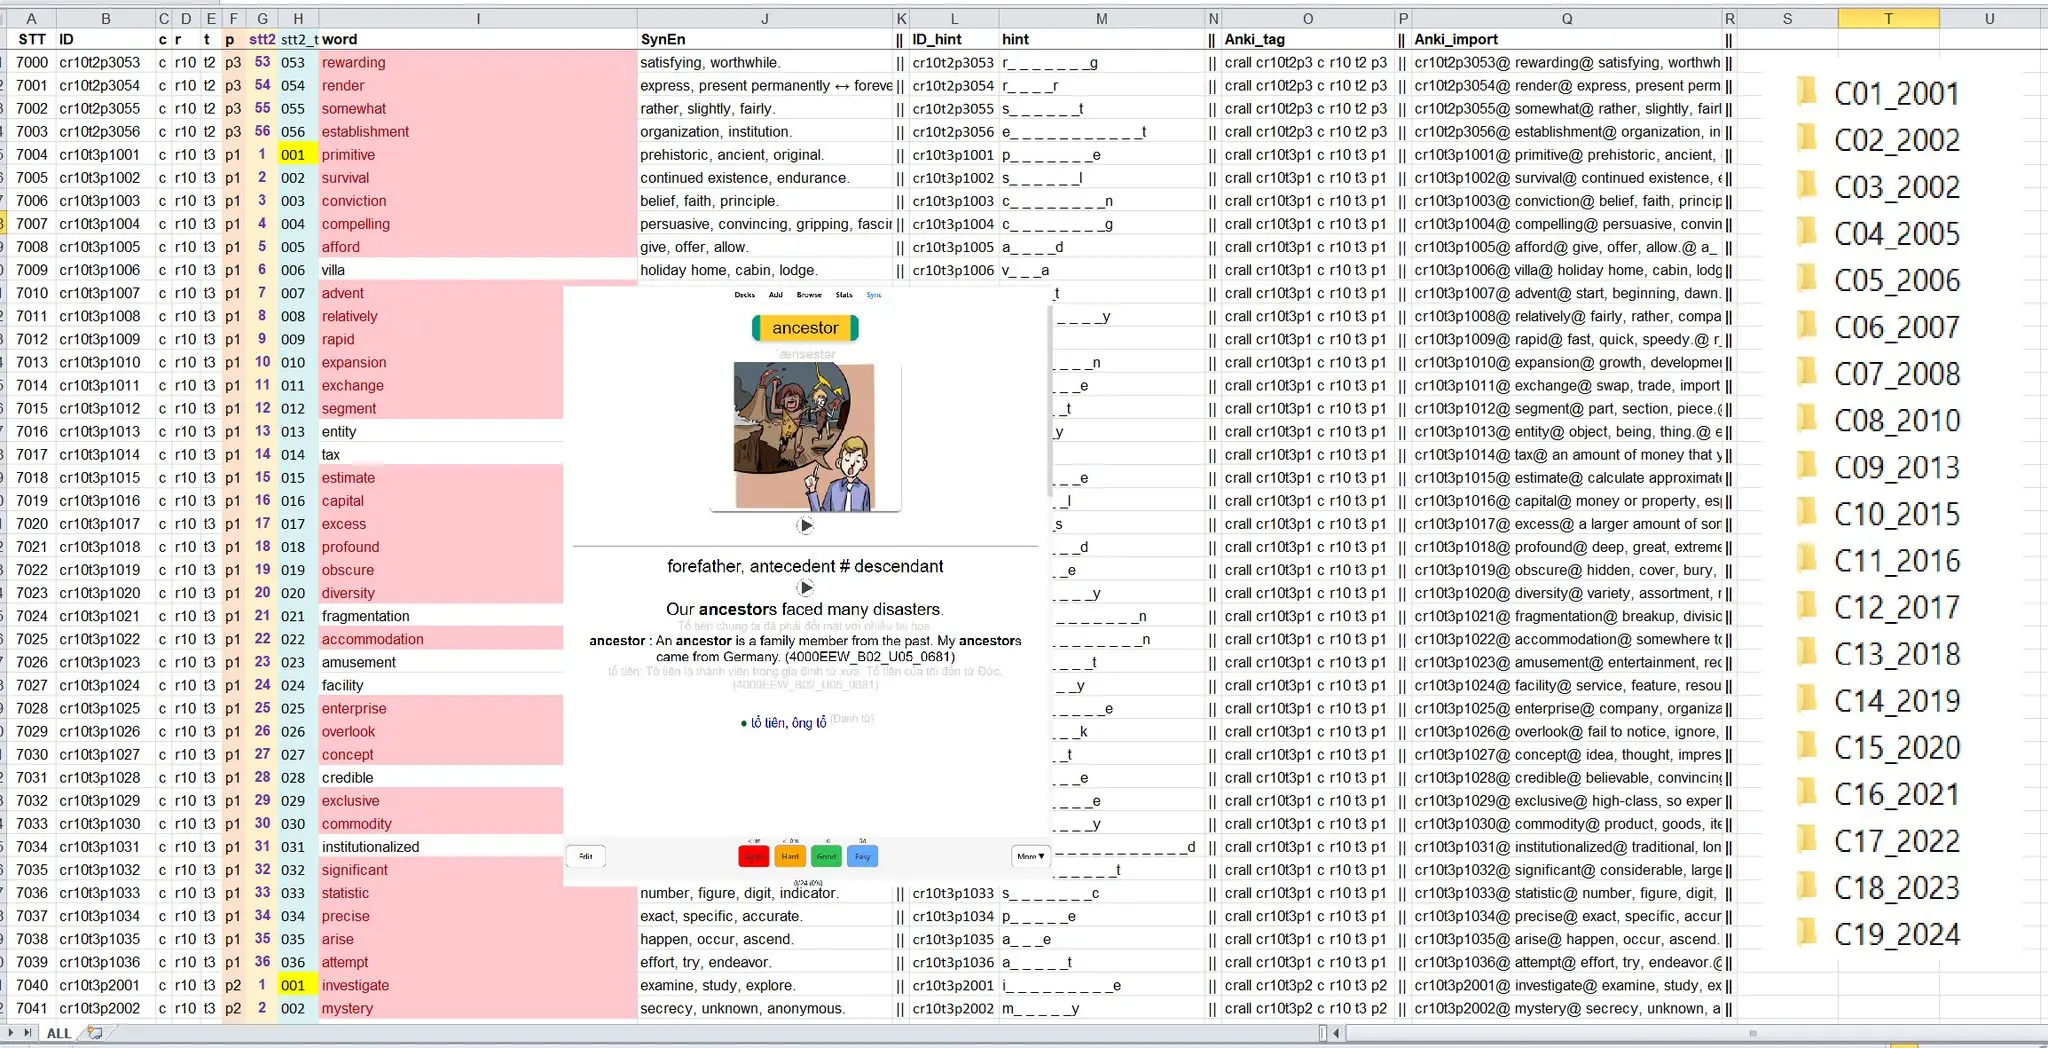Viewport: 2048px width, 1048px height.
Task: Select the column T header
Action: click(1887, 18)
